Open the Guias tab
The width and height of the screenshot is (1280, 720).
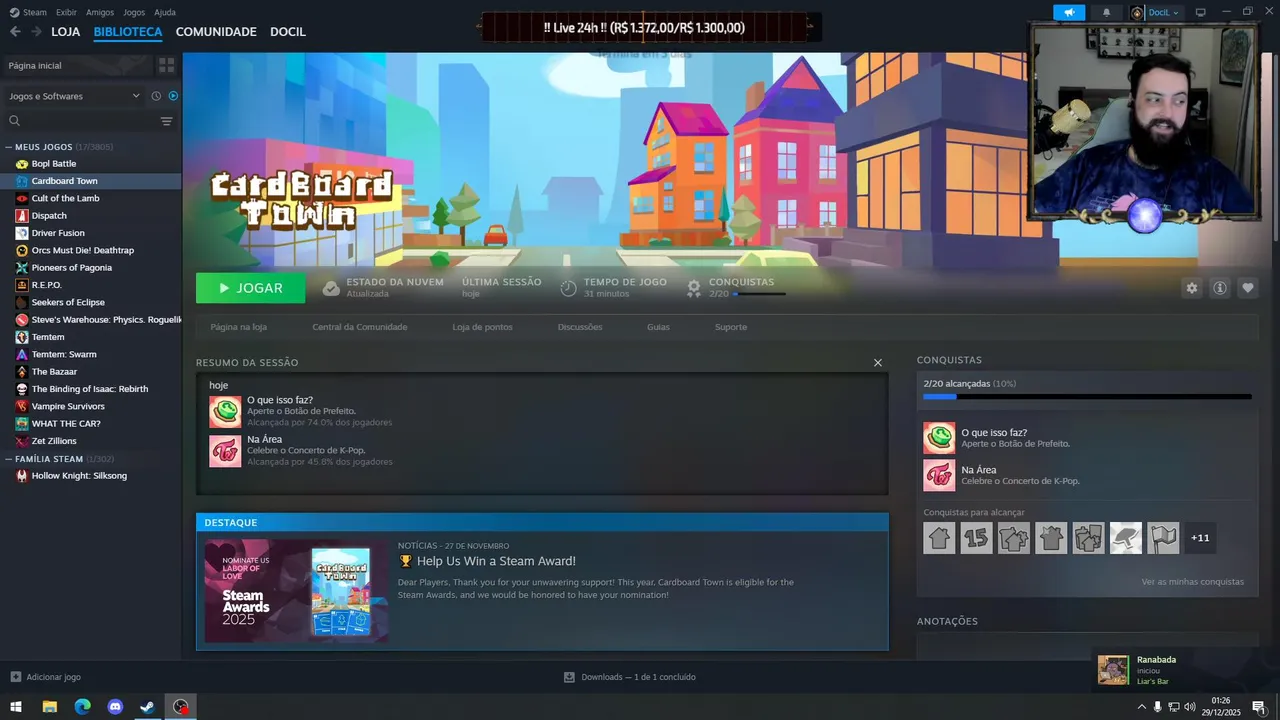point(658,327)
